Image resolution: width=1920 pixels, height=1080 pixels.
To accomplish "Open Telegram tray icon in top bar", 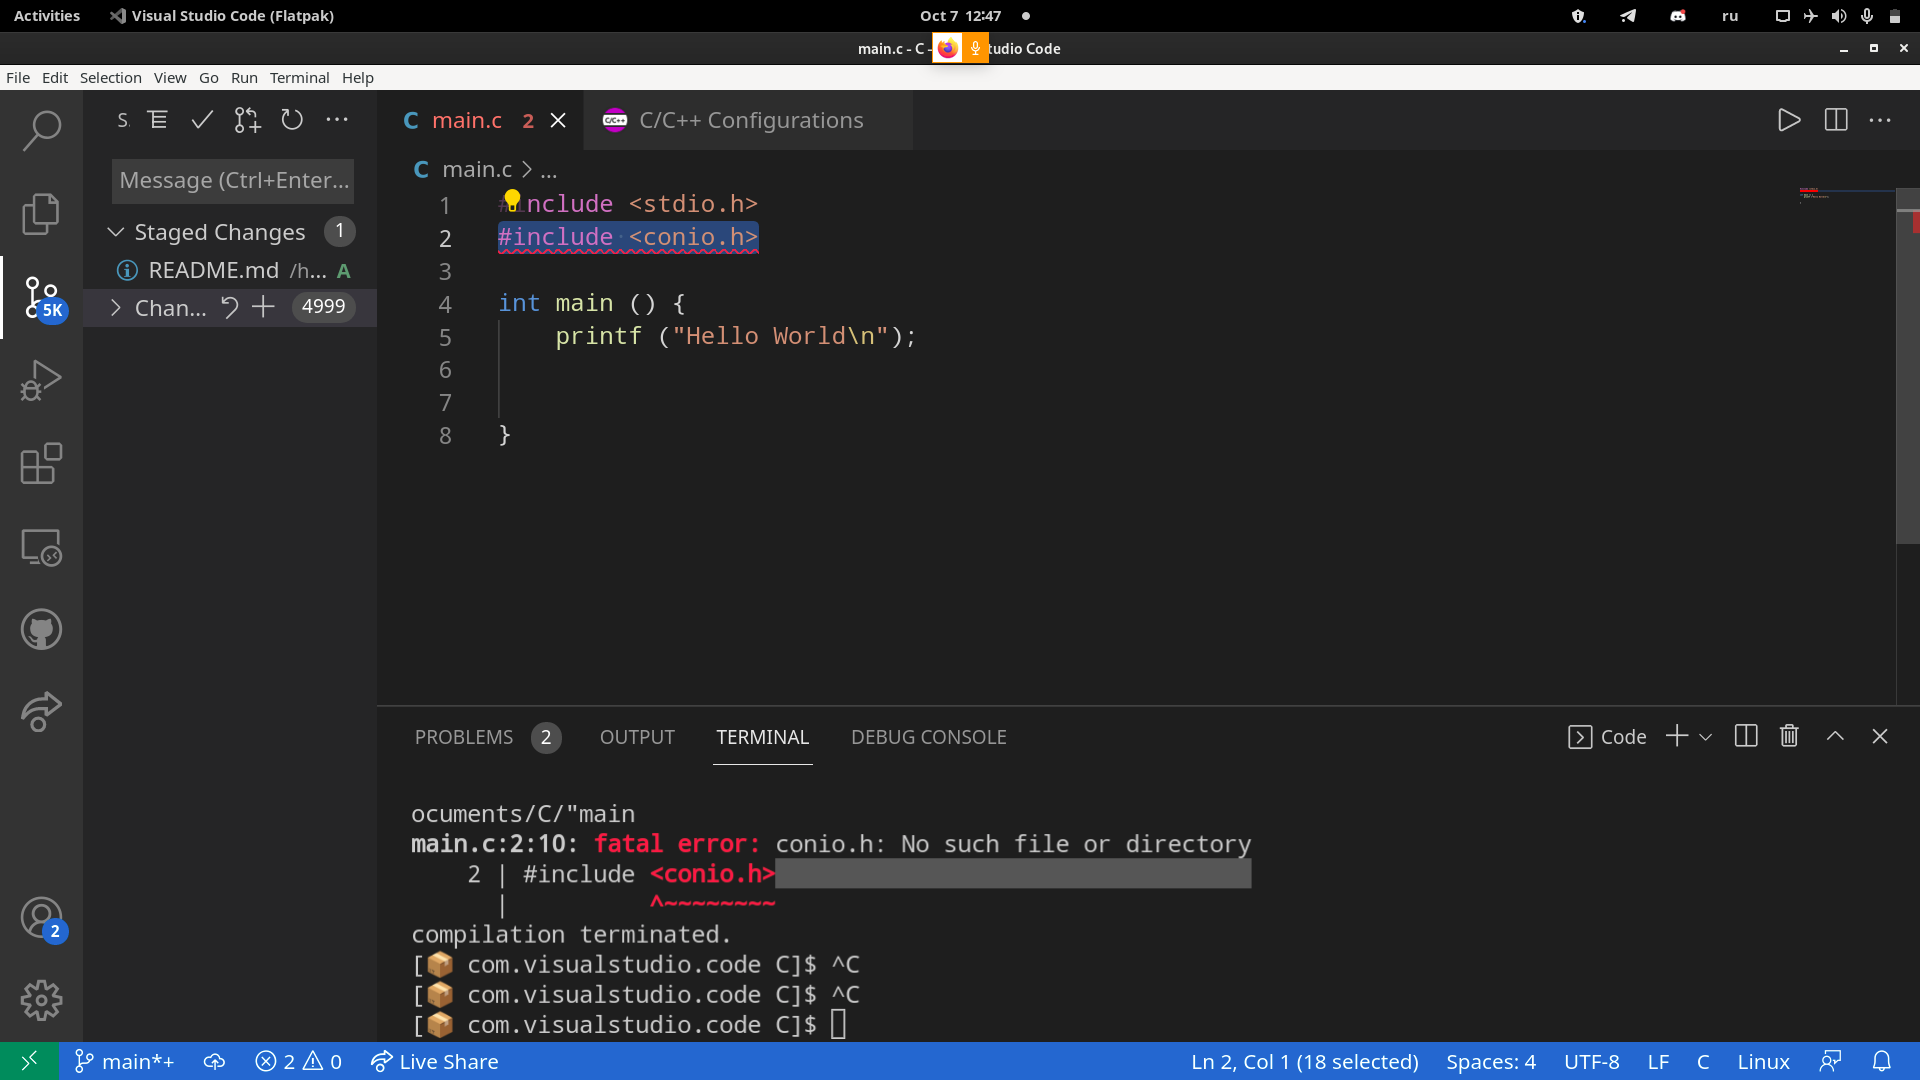I will pyautogui.click(x=1628, y=16).
